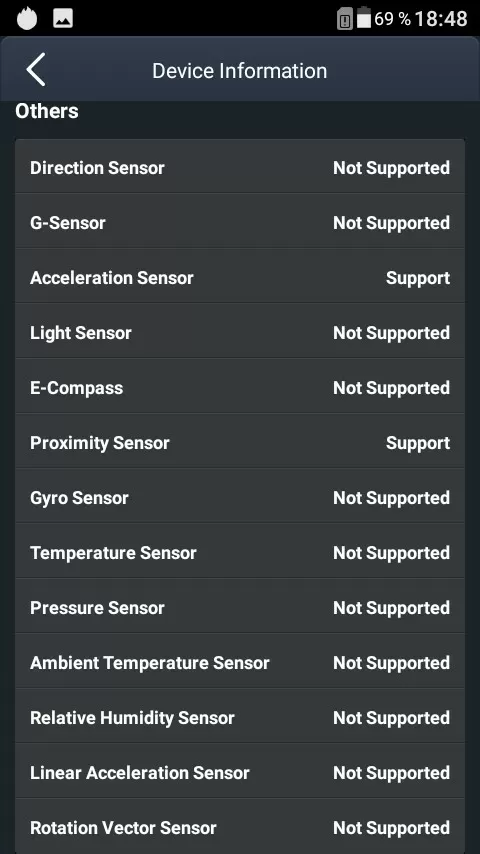Tap the 18:48 clock in status bar

point(441,19)
